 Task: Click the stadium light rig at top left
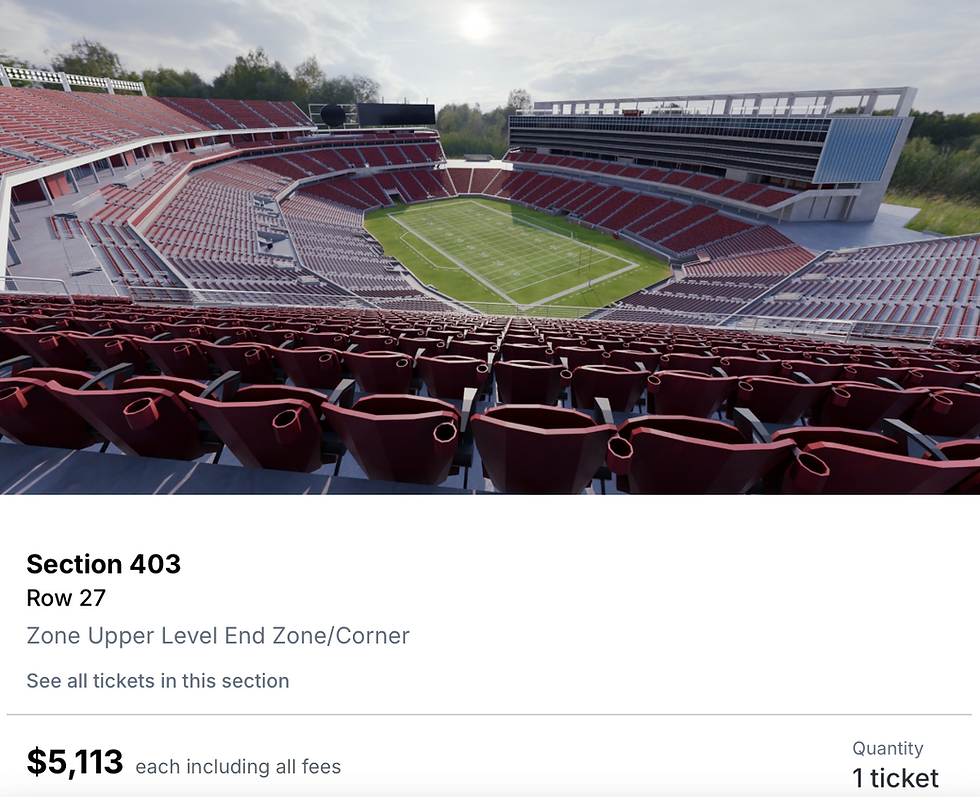(72, 80)
